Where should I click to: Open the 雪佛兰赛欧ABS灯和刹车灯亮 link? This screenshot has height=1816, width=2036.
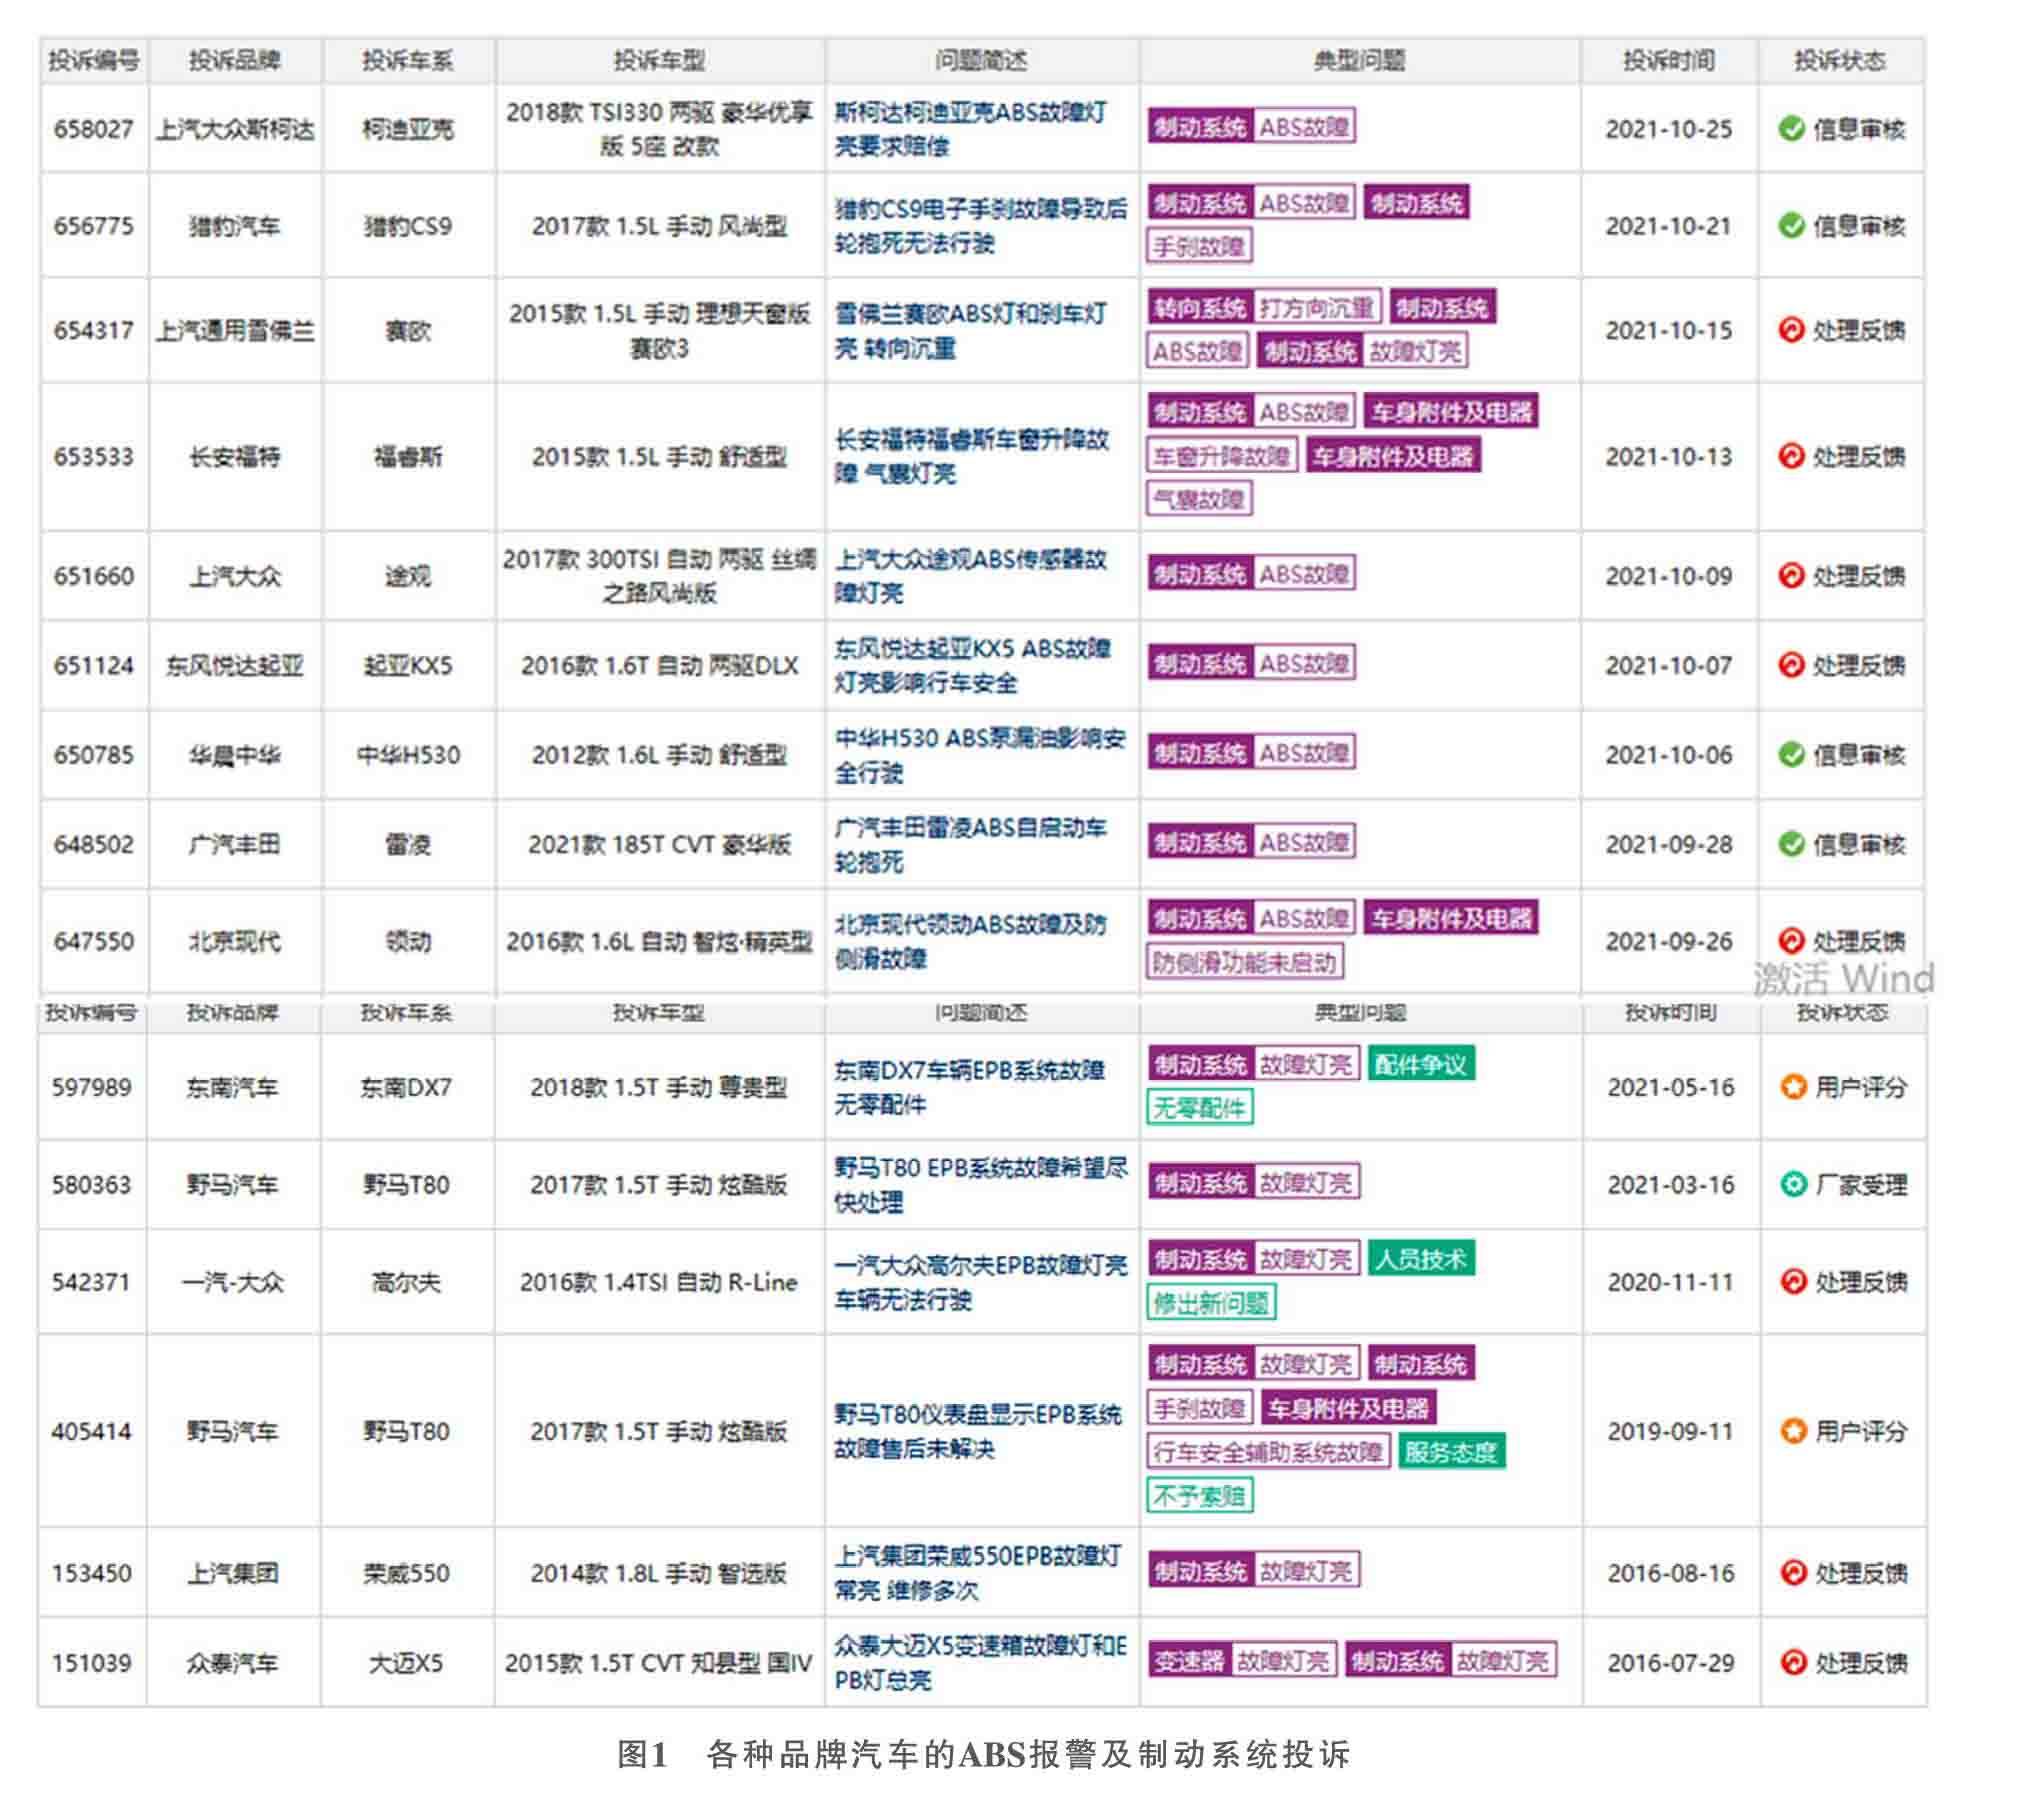tap(971, 331)
